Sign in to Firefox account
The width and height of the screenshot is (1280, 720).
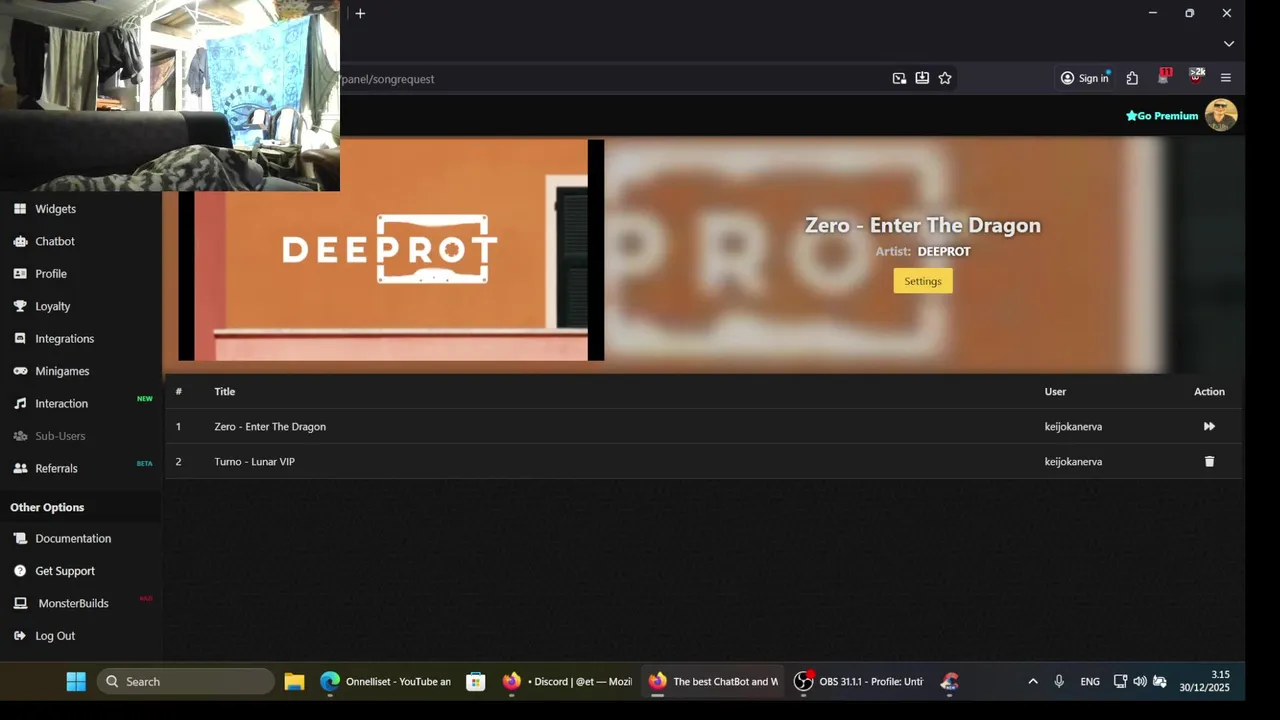(x=1085, y=78)
